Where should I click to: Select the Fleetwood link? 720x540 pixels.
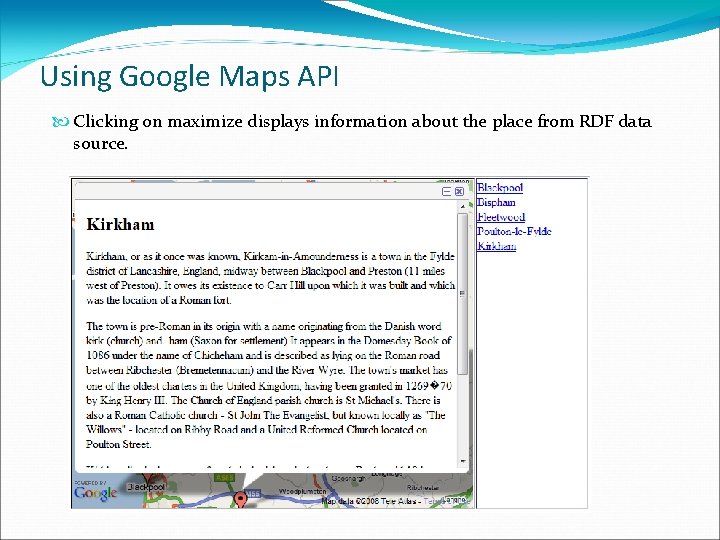(x=501, y=217)
